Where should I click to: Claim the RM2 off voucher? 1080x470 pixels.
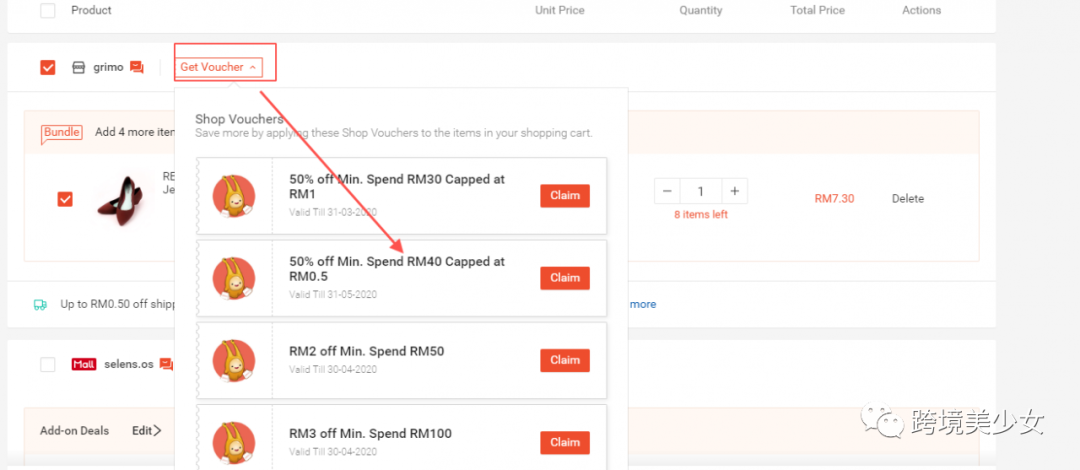coord(565,360)
